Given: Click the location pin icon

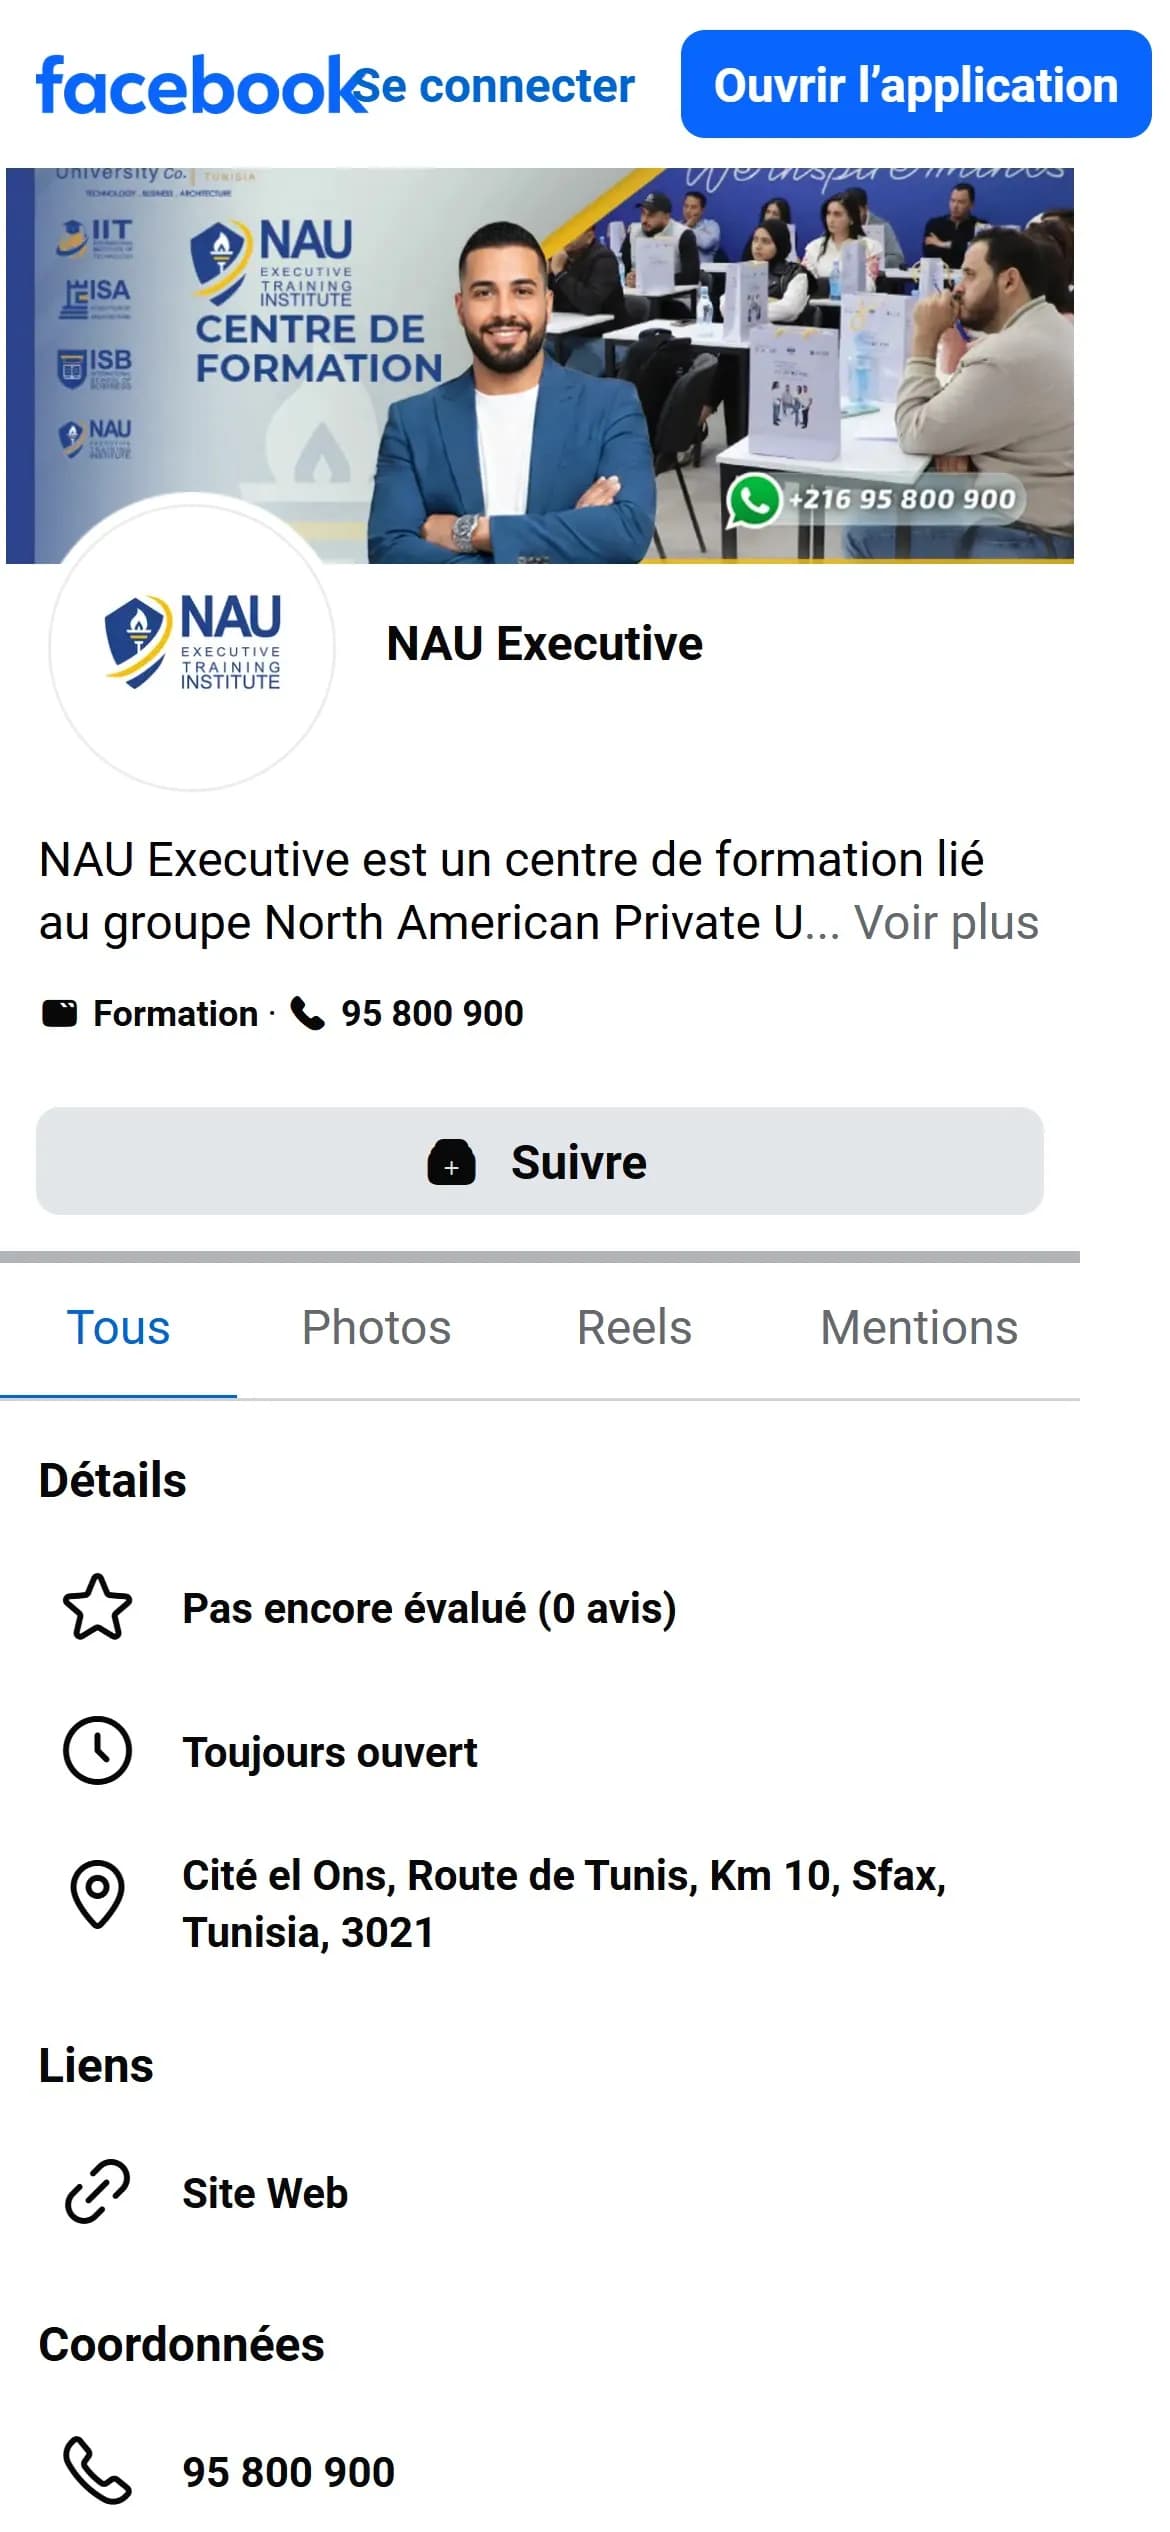Looking at the screenshot, I should pyautogui.click(x=97, y=1894).
